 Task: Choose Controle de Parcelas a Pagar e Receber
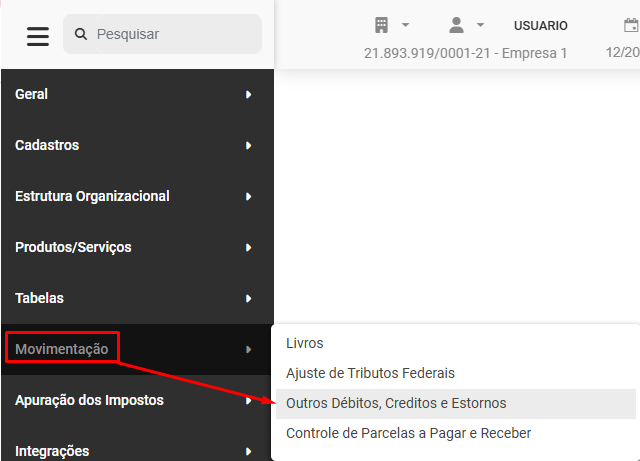click(456, 433)
